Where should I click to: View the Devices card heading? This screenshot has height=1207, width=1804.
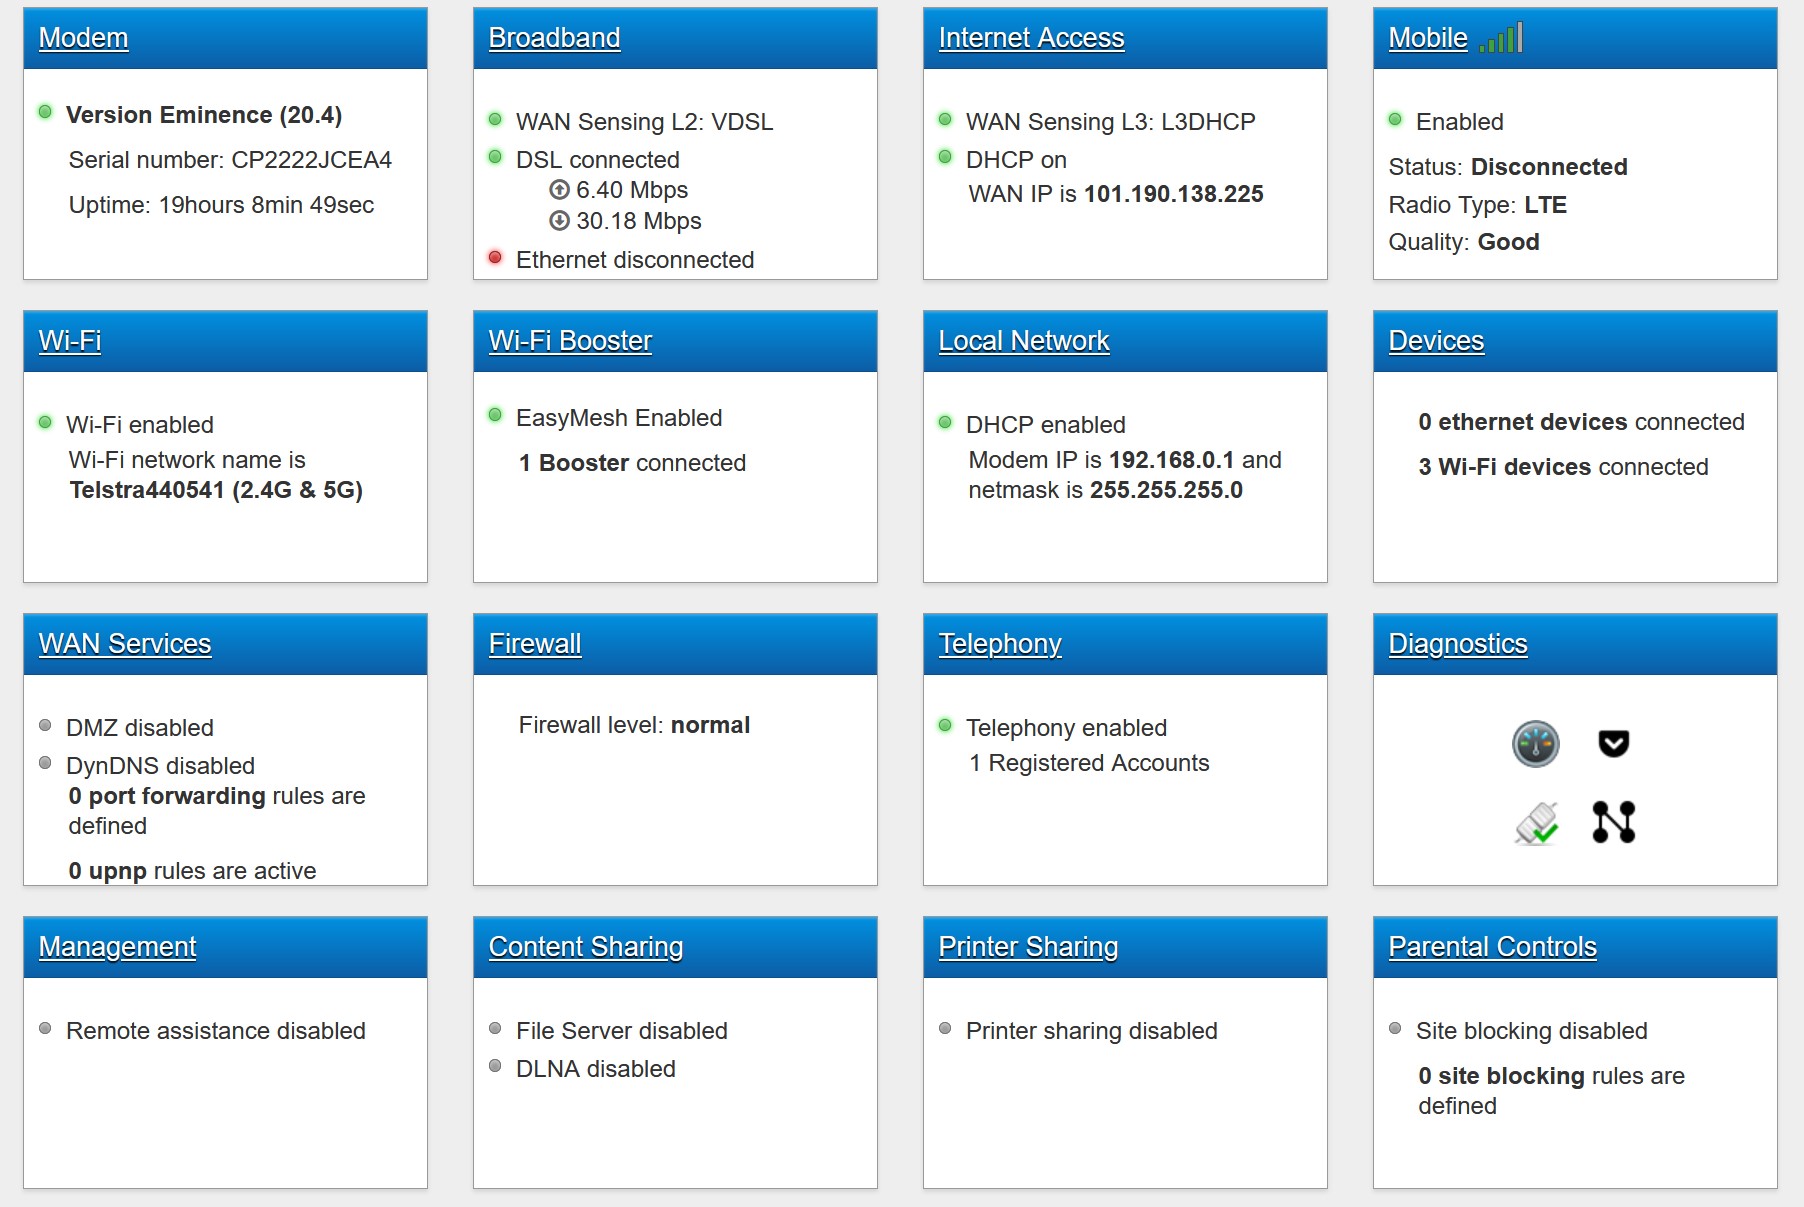pyautogui.click(x=1435, y=341)
